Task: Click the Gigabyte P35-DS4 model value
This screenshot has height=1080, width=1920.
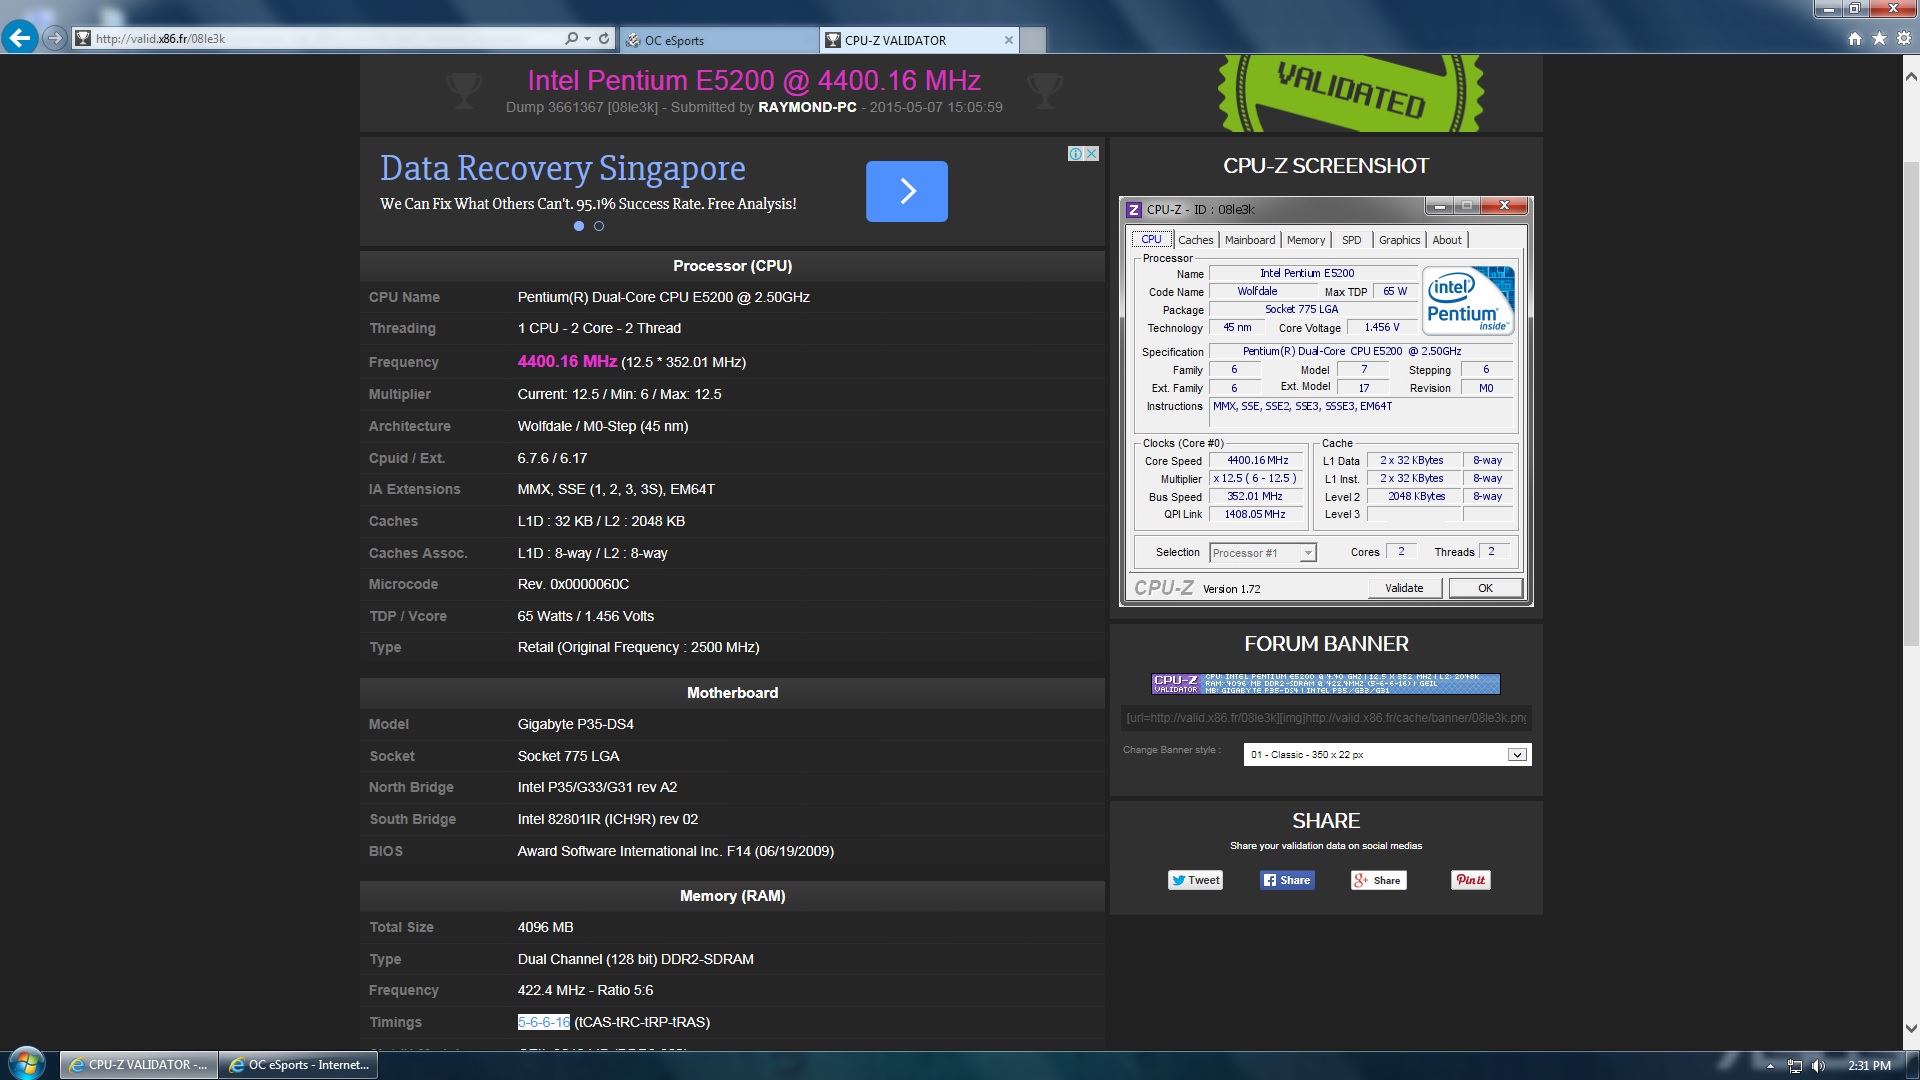Action: pos(575,724)
